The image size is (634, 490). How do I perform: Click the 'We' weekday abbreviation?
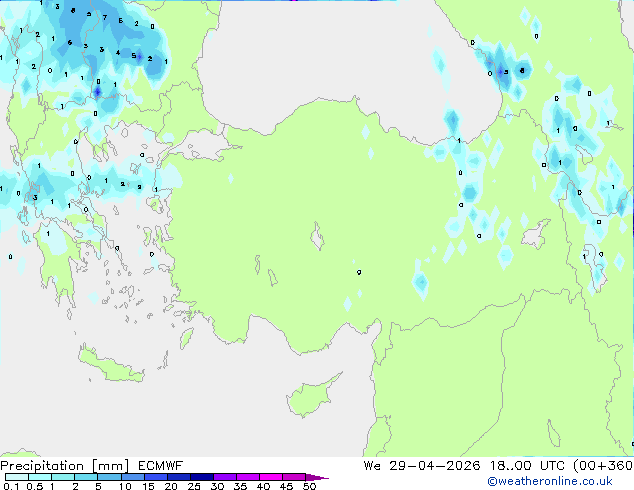tap(372, 466)
